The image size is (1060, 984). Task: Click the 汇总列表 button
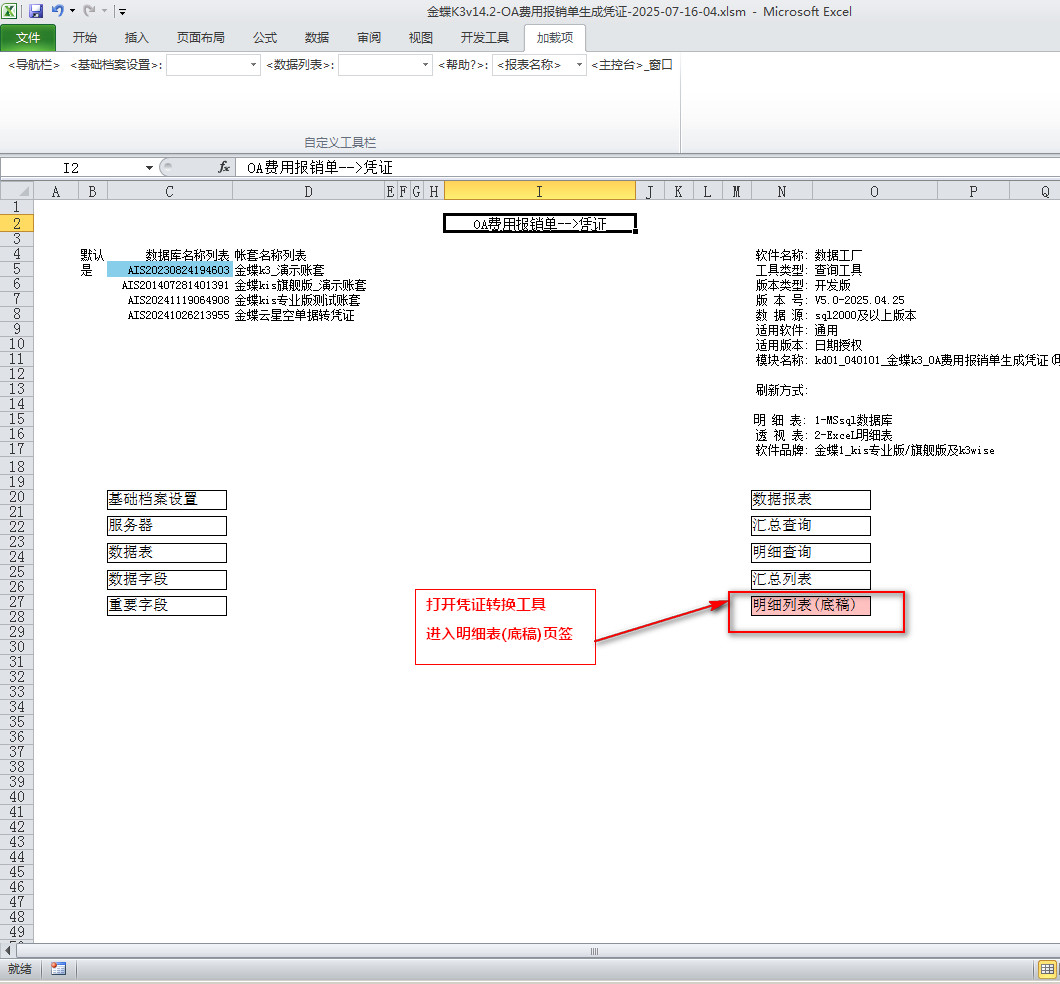[x=811, y=579]
